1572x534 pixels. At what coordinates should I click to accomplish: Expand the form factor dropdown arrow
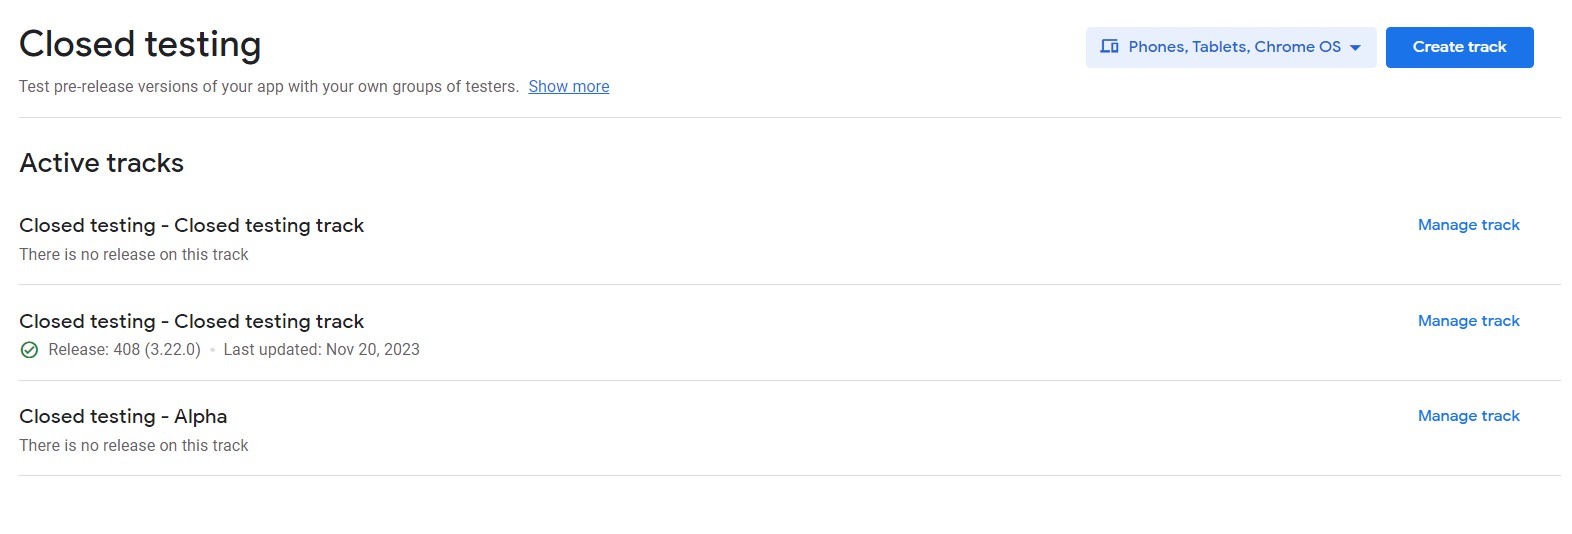(x=1355, y=48)
